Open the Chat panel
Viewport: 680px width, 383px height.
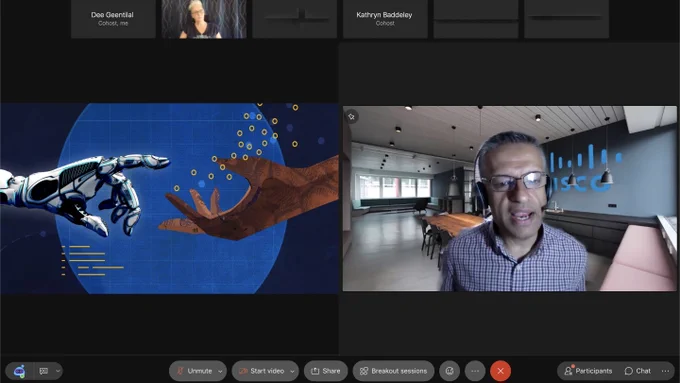point(638,371)
